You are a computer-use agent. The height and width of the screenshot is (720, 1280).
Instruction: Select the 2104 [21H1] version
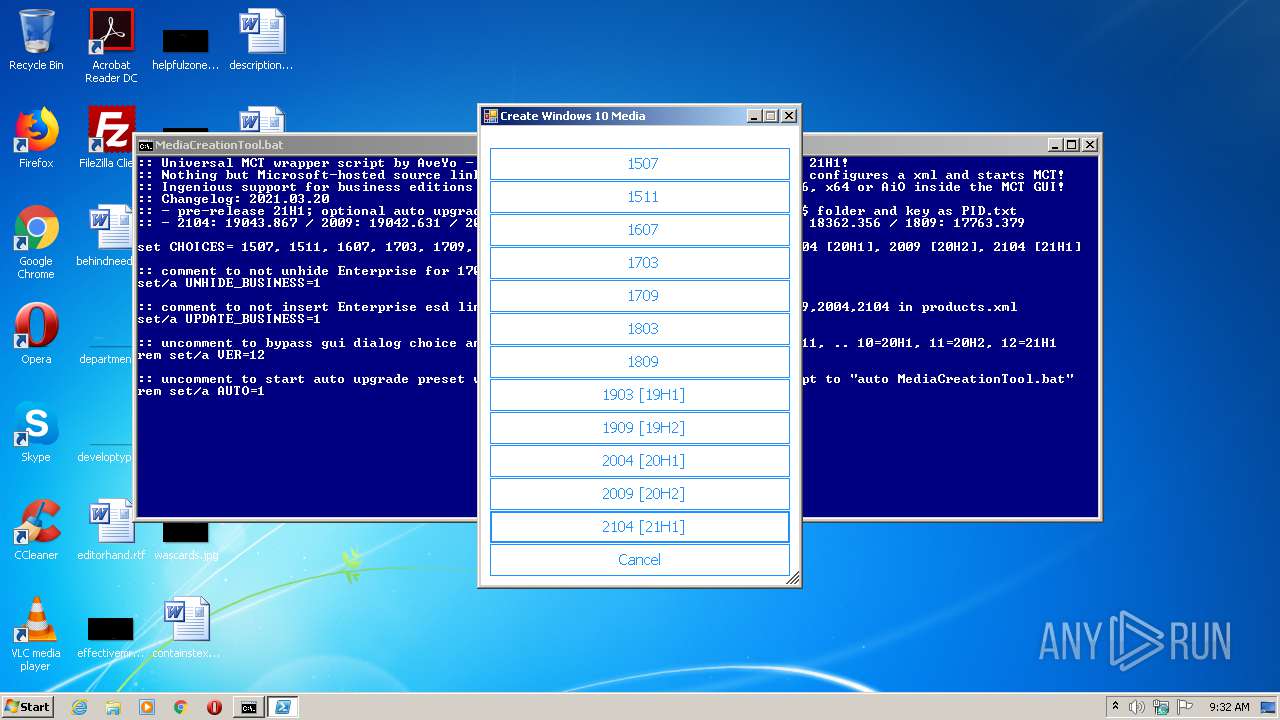pos(640,527)
